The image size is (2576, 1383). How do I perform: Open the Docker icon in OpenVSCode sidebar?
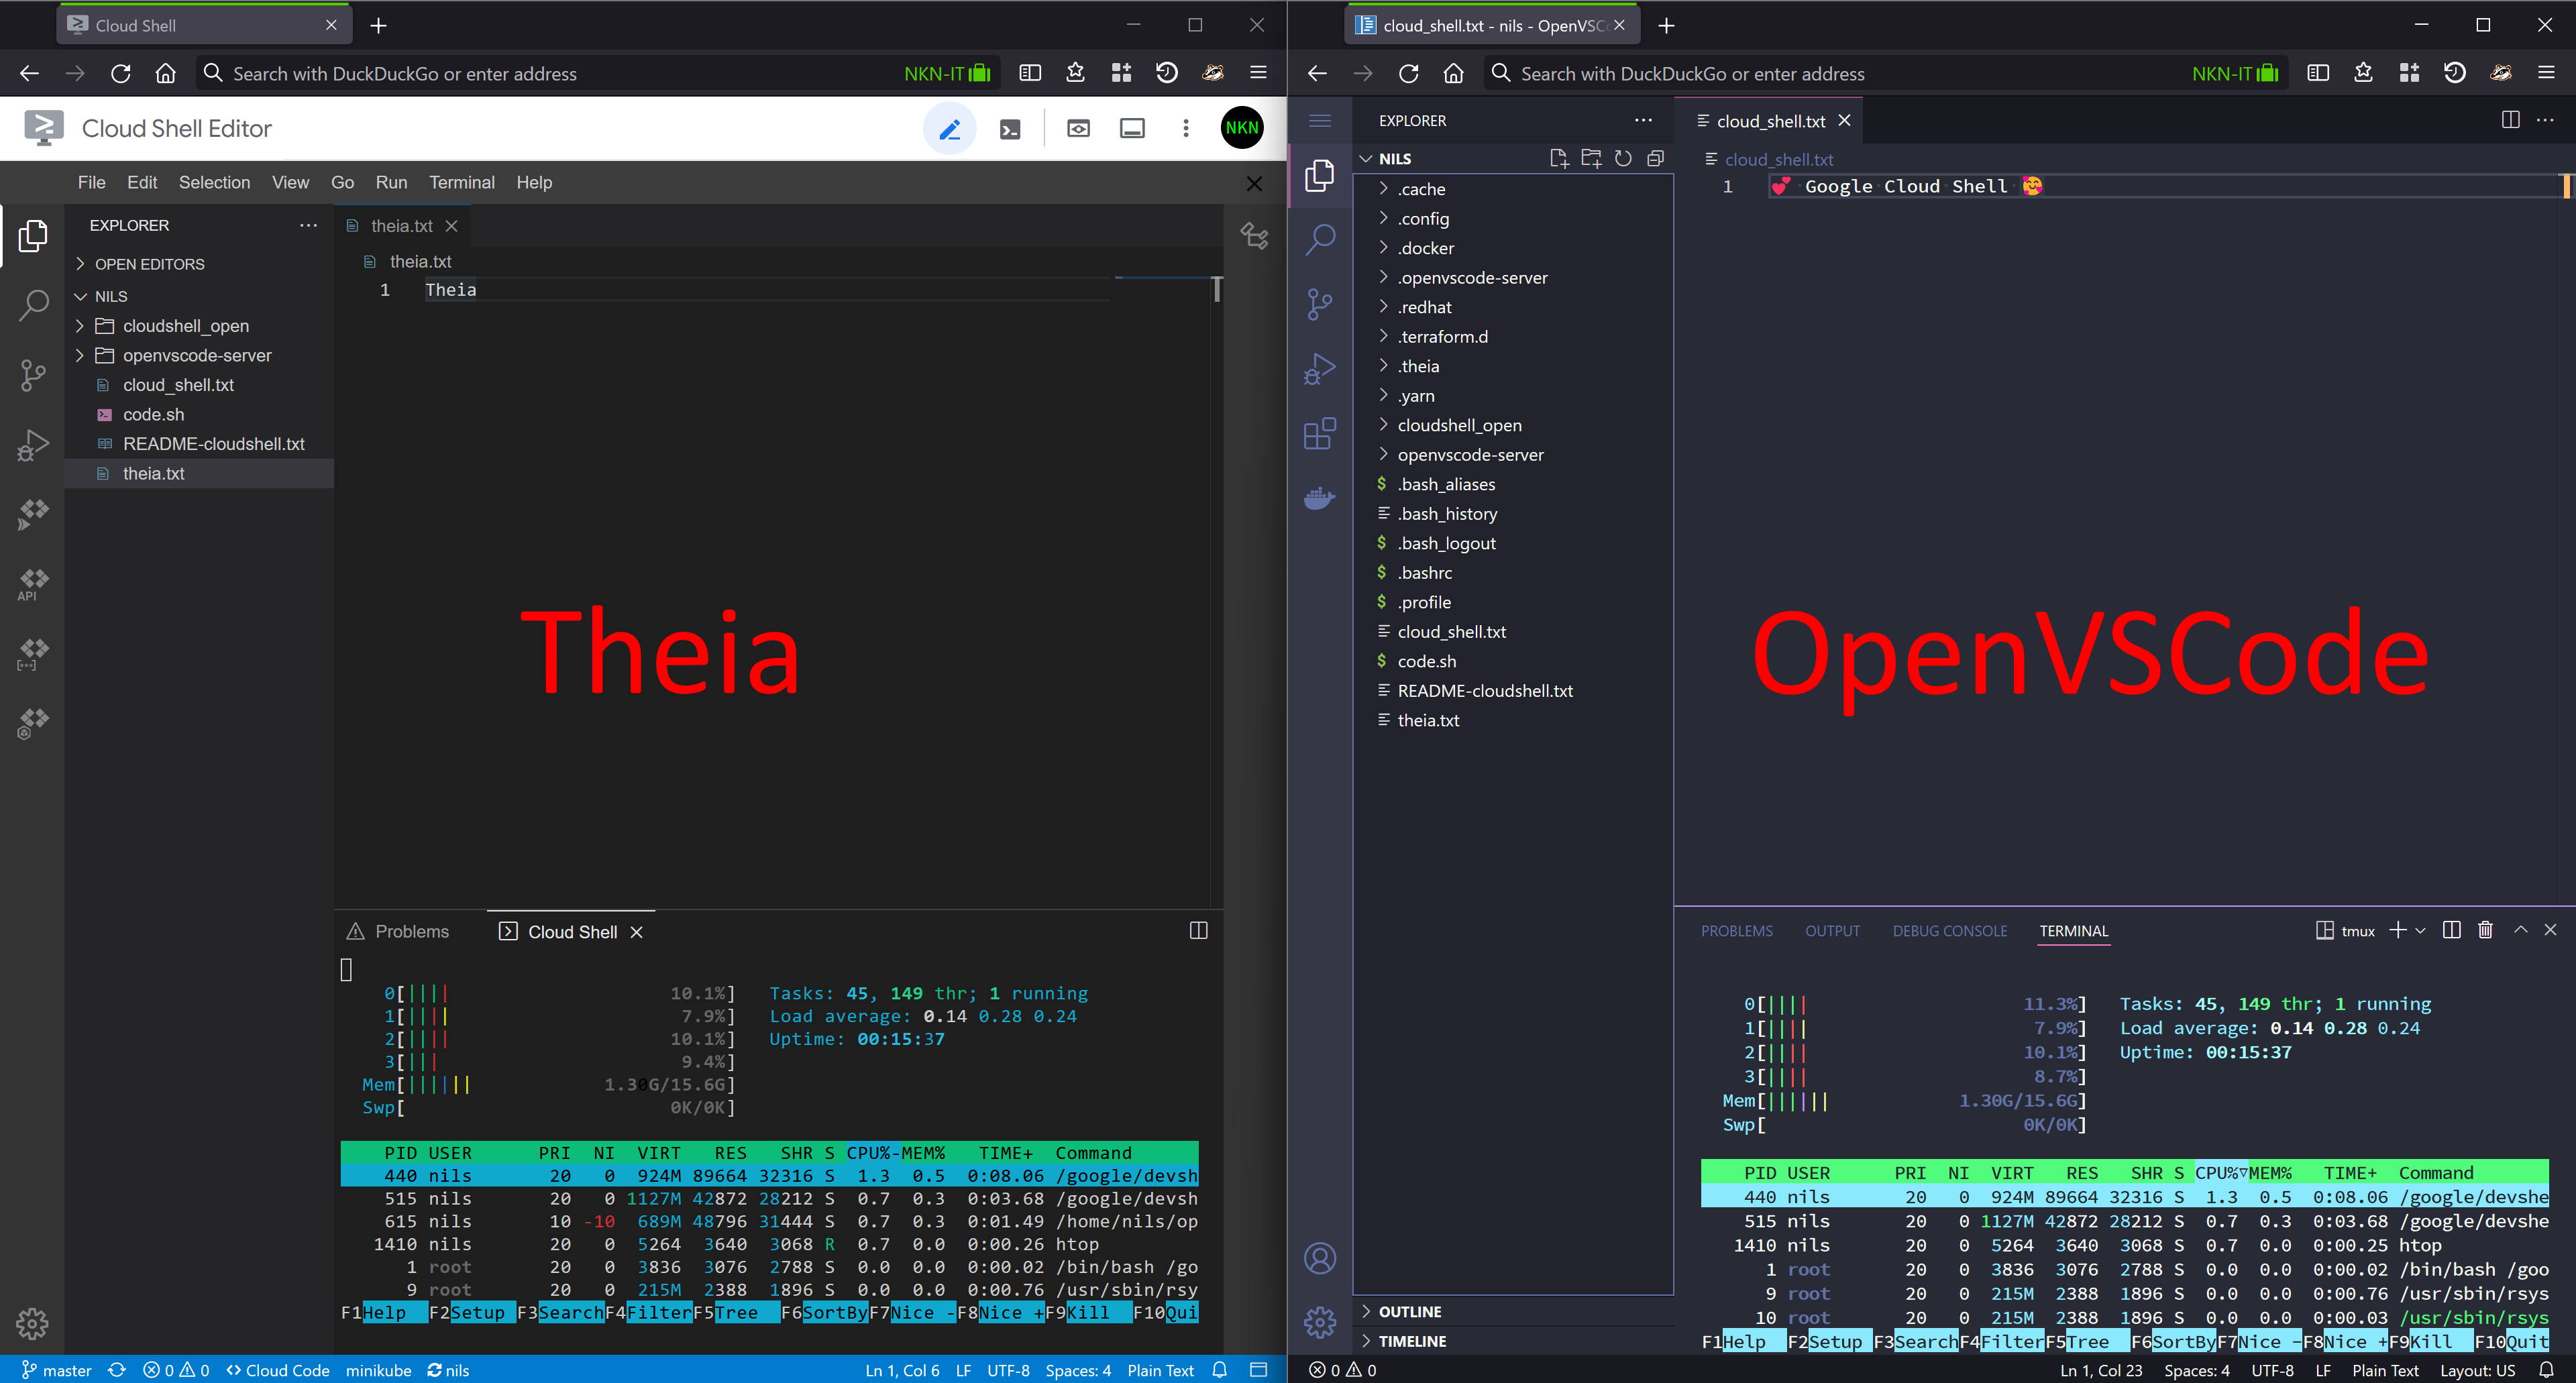[1320, 497]
